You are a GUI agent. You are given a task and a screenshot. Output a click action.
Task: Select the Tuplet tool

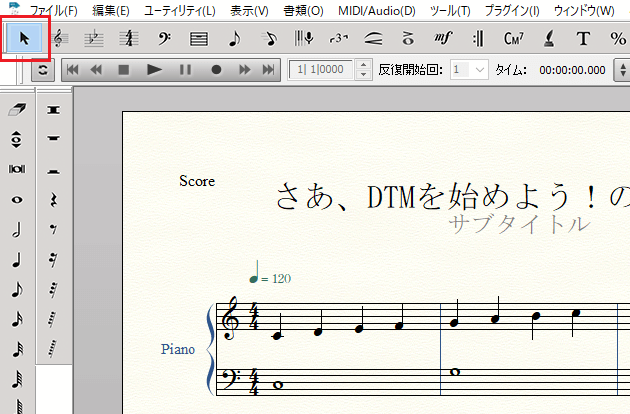click(x=338, y=40)
